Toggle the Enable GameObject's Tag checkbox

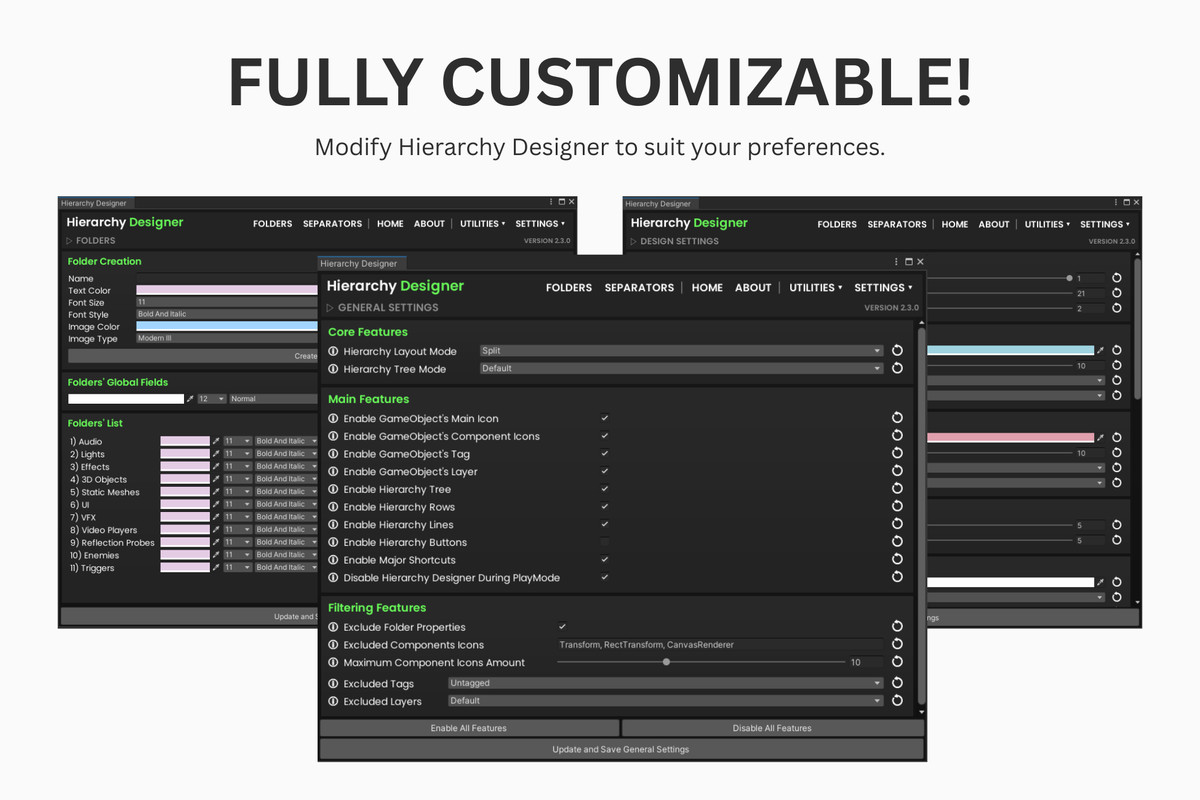[605, 454]
